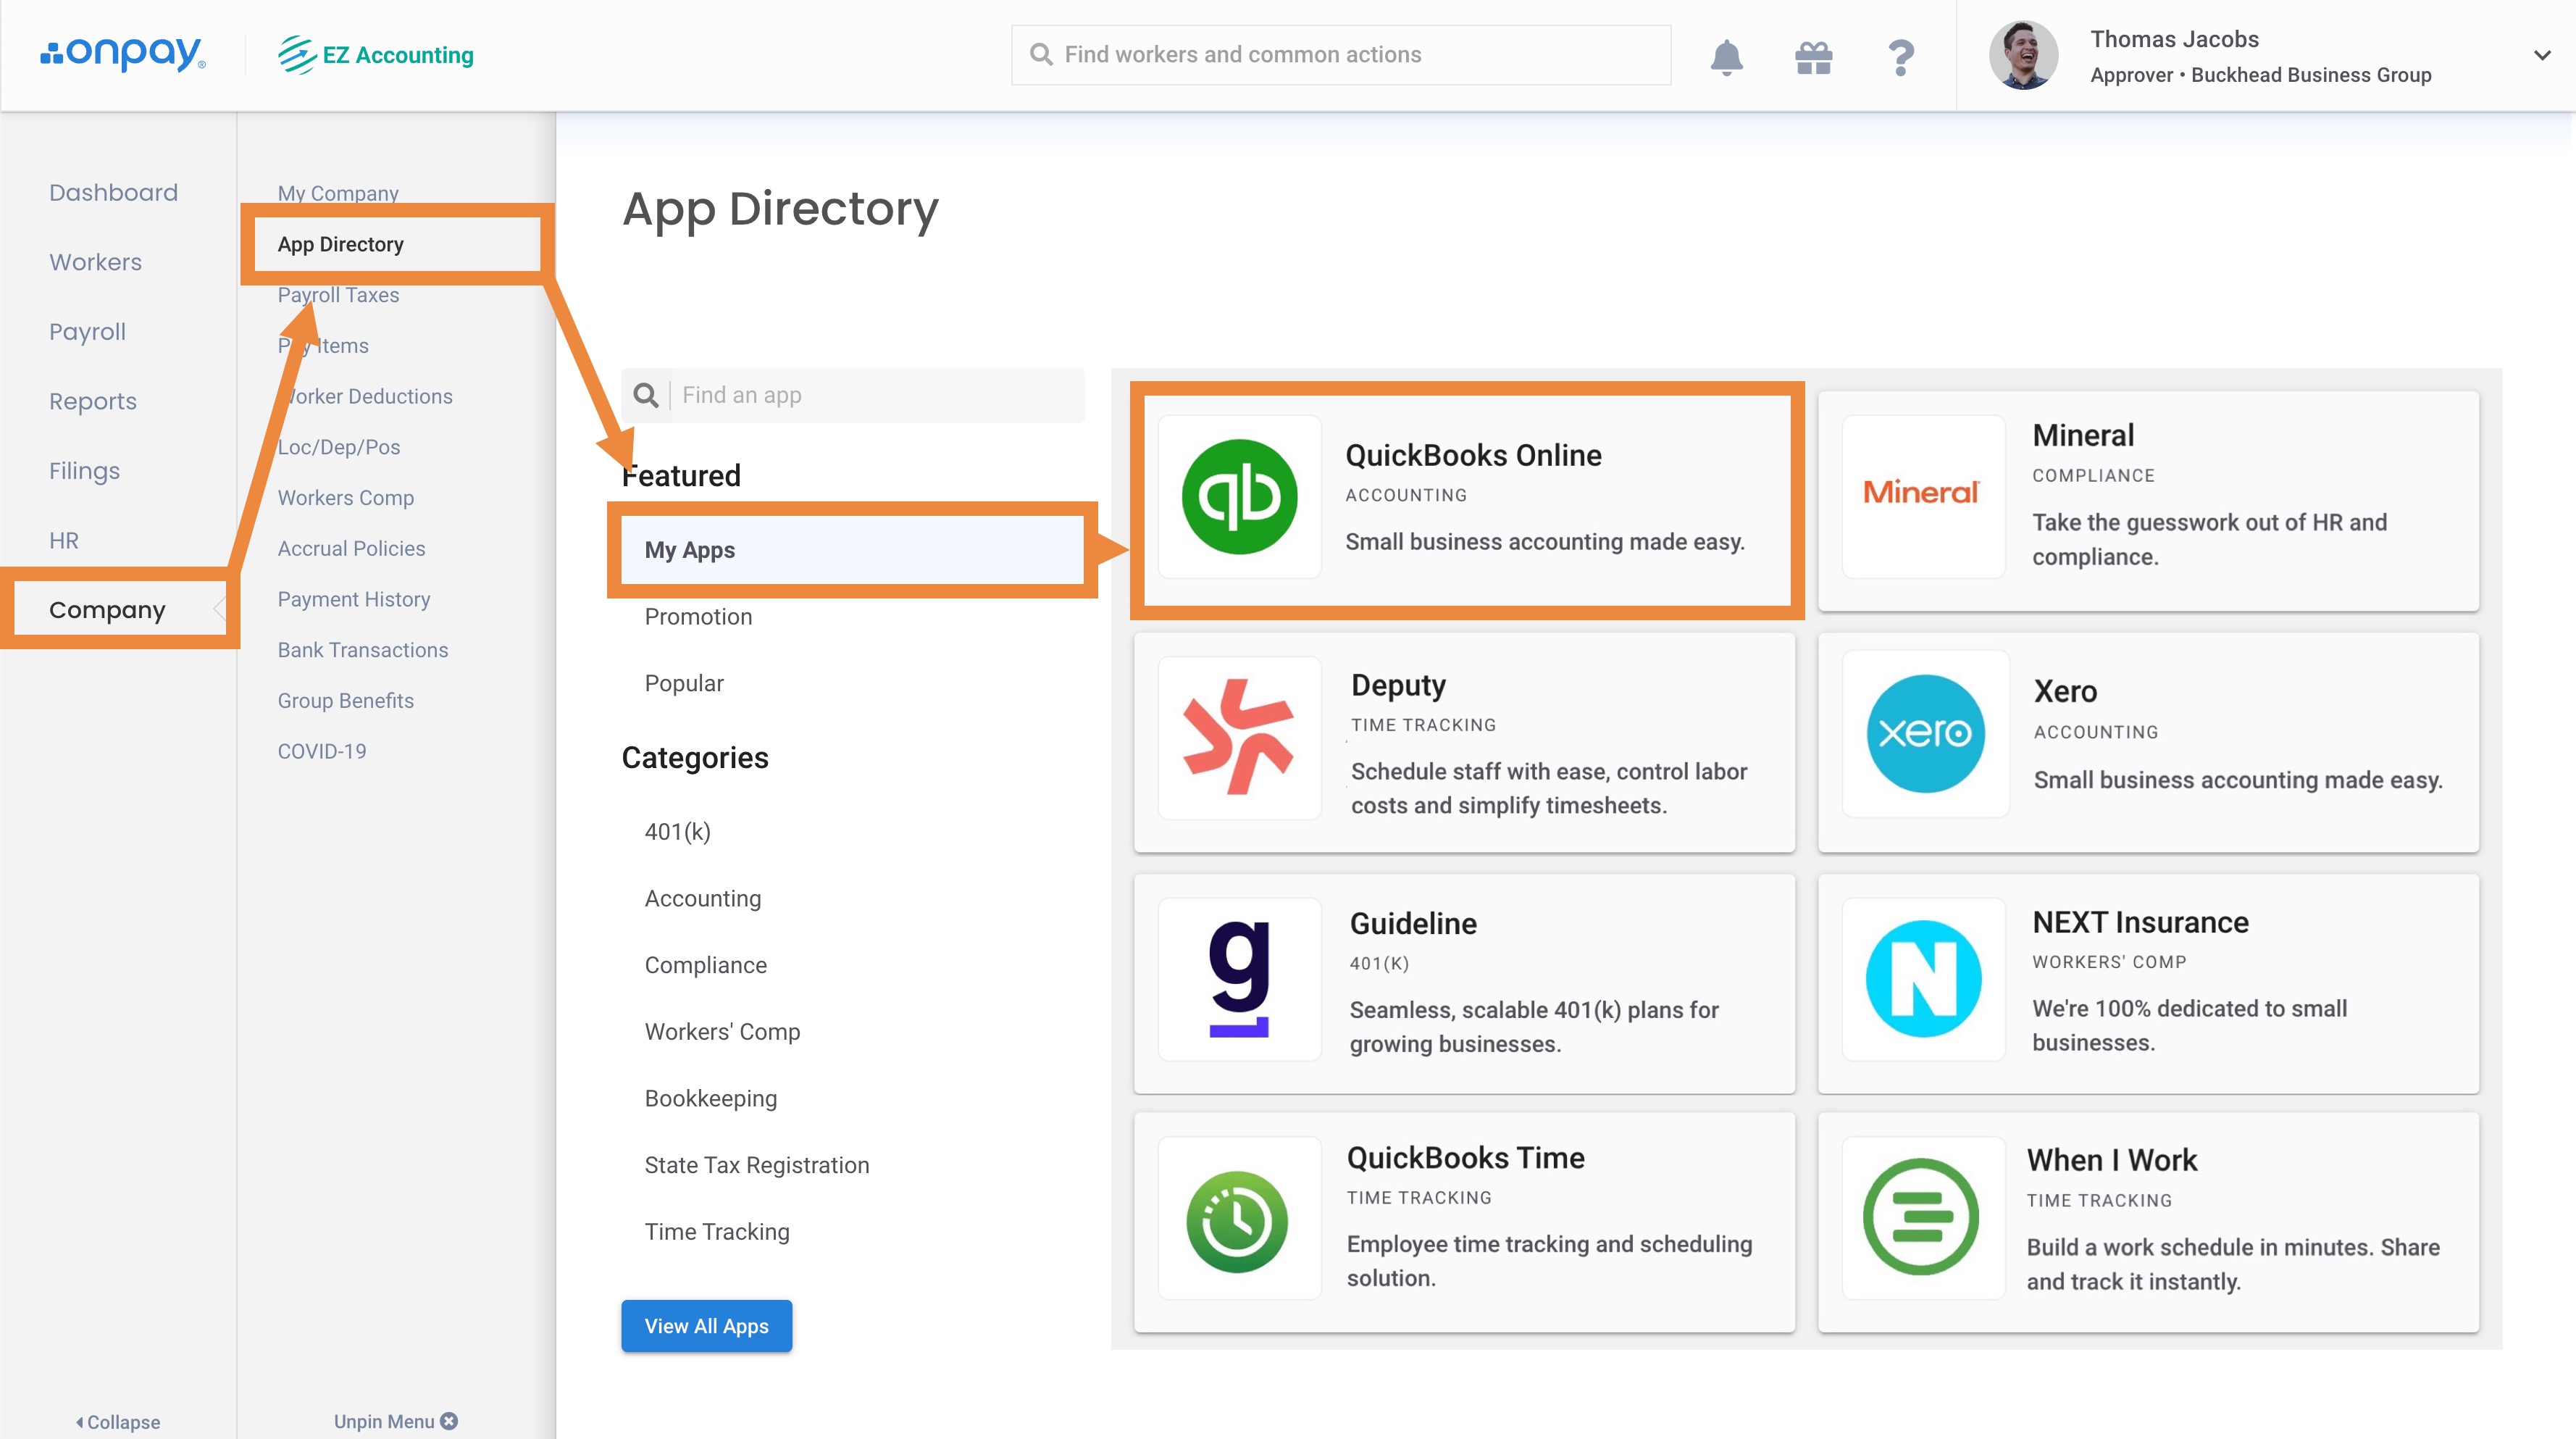
Task: Click the QuickBooks Online logo icon
Action: point(1239,496)
